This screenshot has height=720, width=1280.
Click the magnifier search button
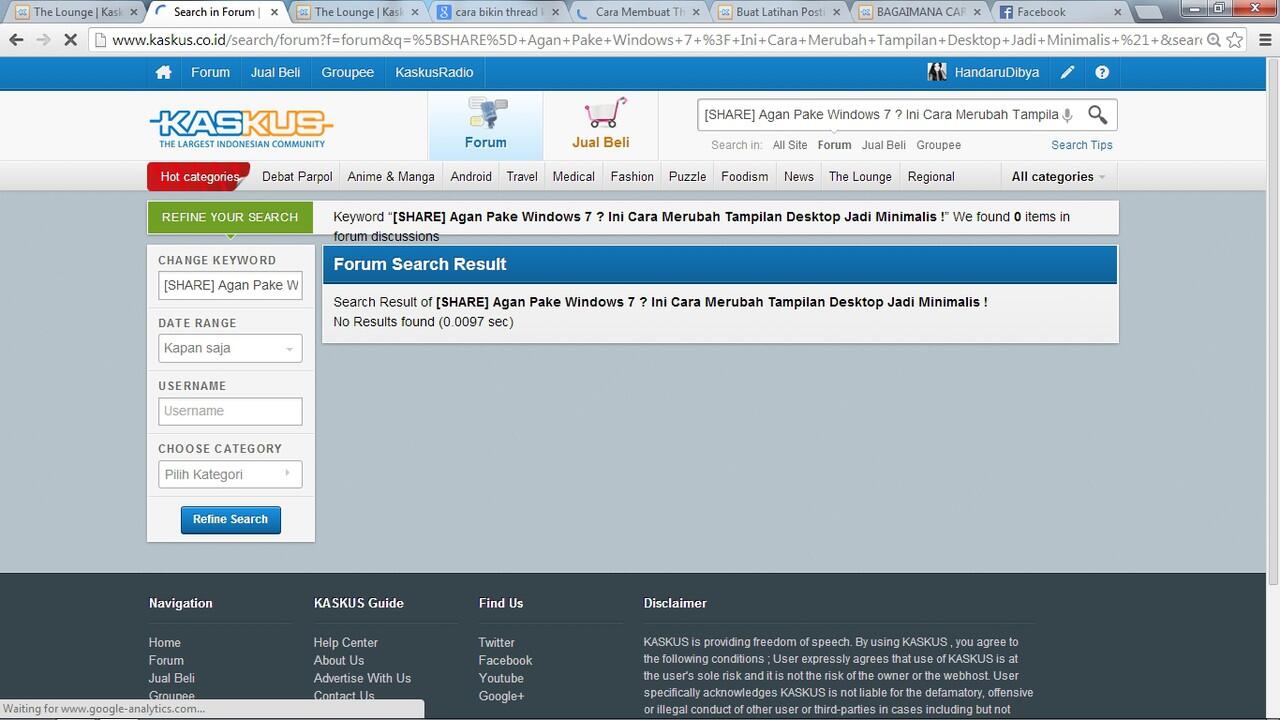tap(1098, 115)
